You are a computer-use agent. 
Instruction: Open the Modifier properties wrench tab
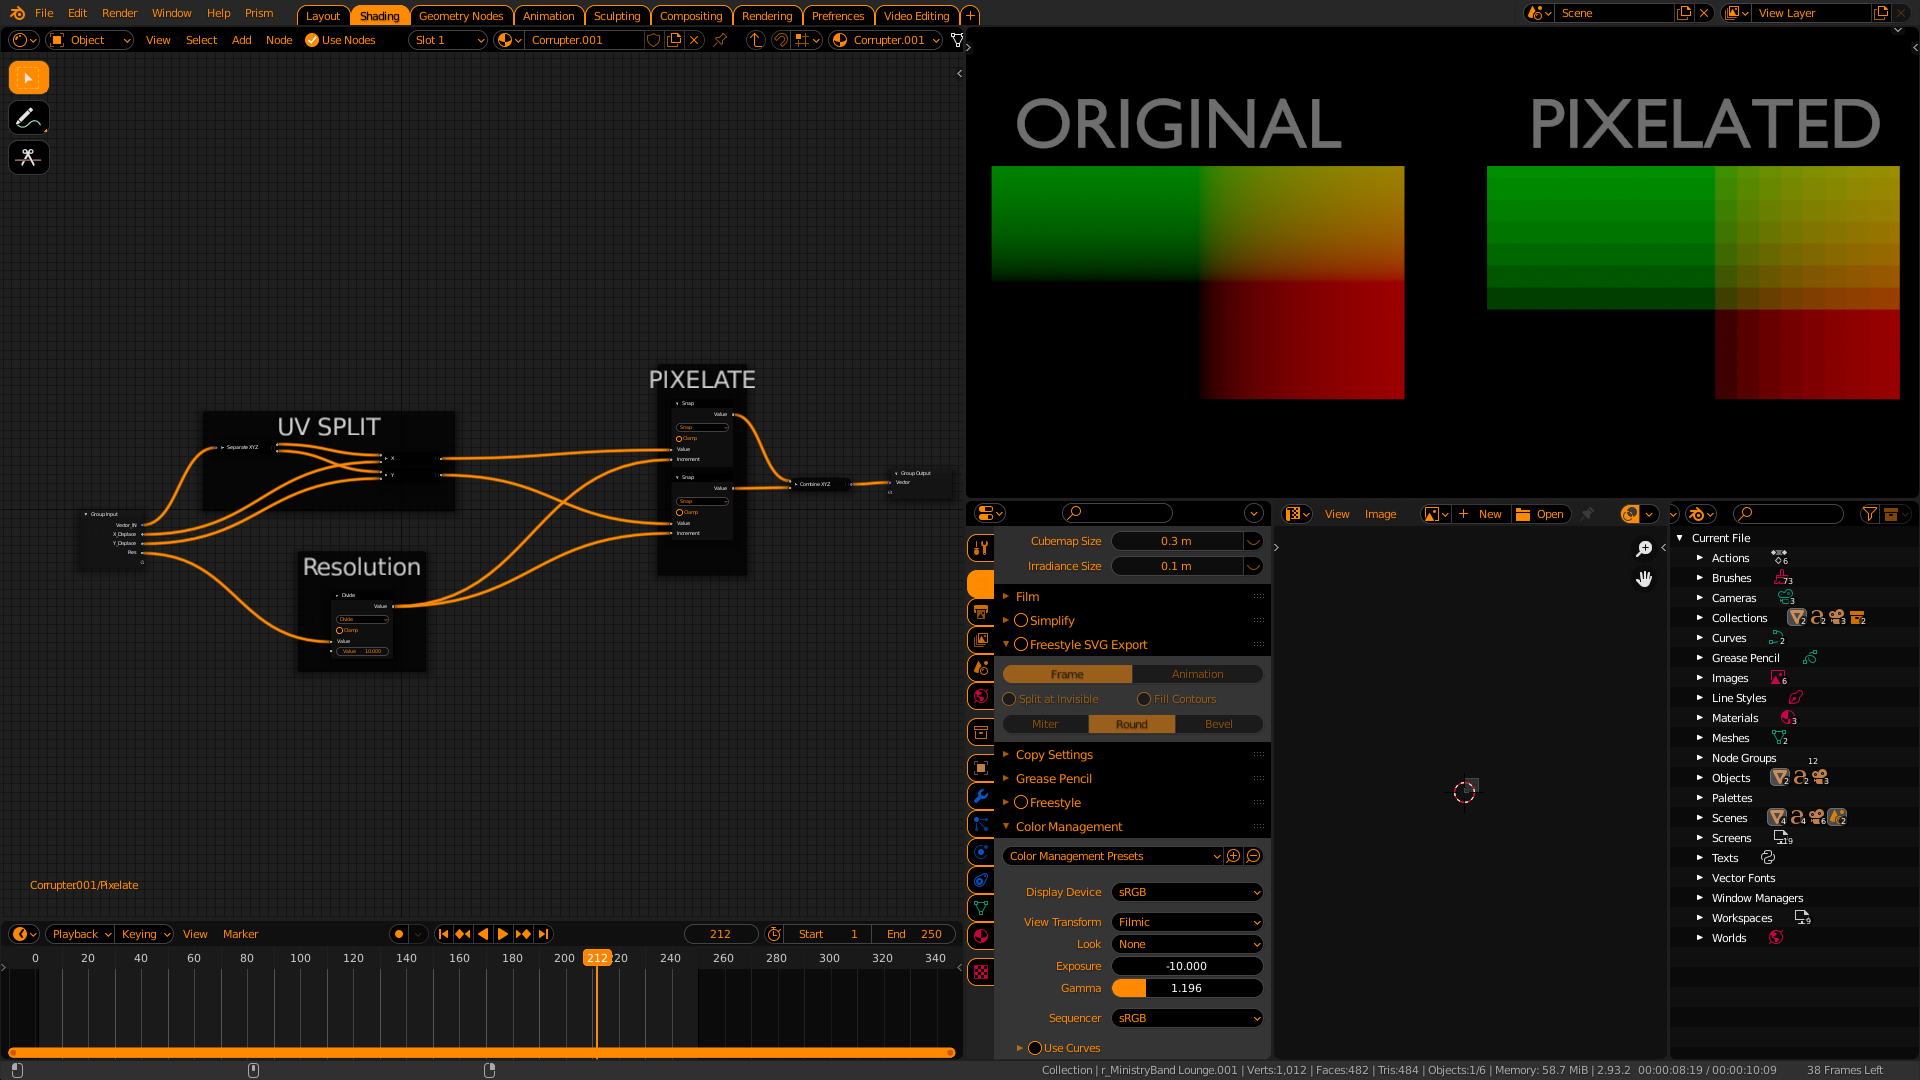point(981,796)
